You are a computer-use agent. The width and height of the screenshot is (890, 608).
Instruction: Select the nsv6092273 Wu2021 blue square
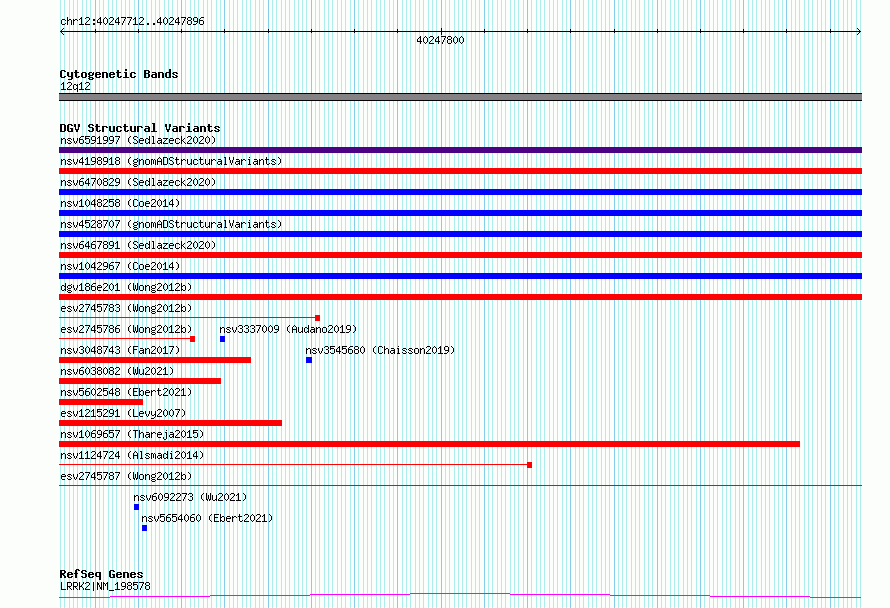(136, 507)
